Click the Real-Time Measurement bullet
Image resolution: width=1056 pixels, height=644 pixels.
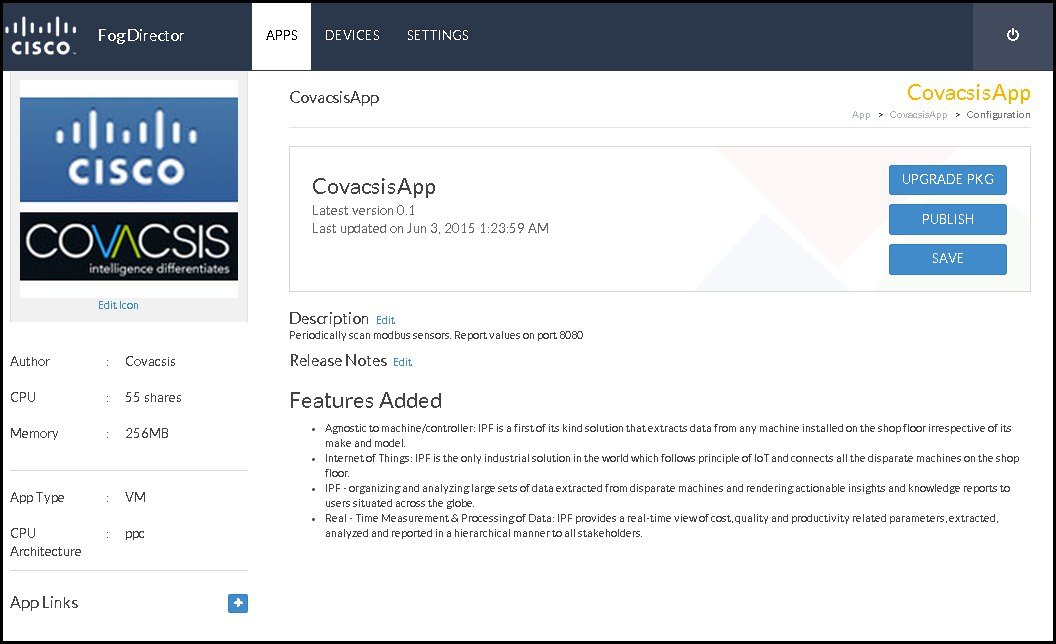(661, 526)
